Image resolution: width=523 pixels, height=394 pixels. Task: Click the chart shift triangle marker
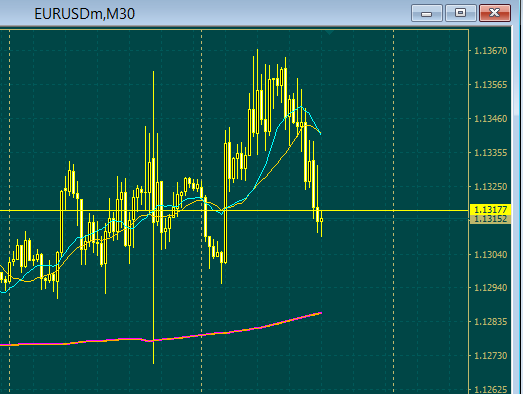(329, 32)
